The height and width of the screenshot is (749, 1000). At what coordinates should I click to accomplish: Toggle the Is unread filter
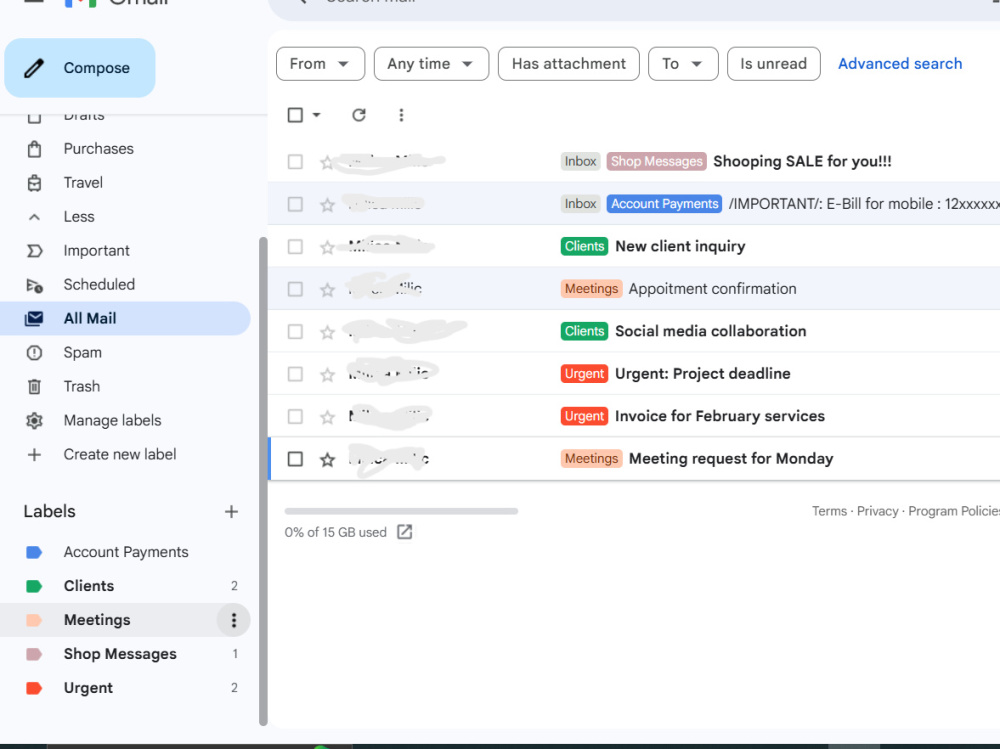pyautogui.click(x=774, y=64)
